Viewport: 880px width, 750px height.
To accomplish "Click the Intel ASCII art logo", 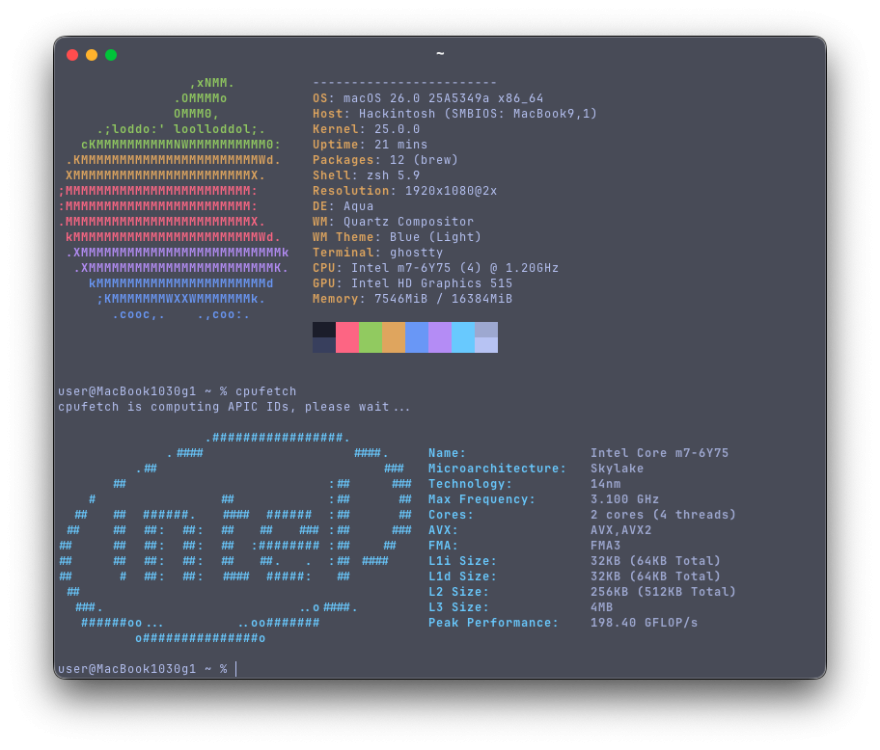I will (236, 538).
